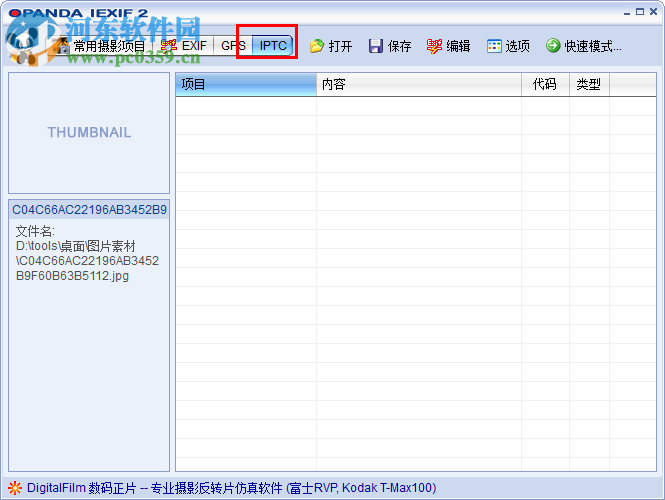Viewport: 665px width, 500px height.
Task: Switch to the IPTC tab
Action: [273, 45]
